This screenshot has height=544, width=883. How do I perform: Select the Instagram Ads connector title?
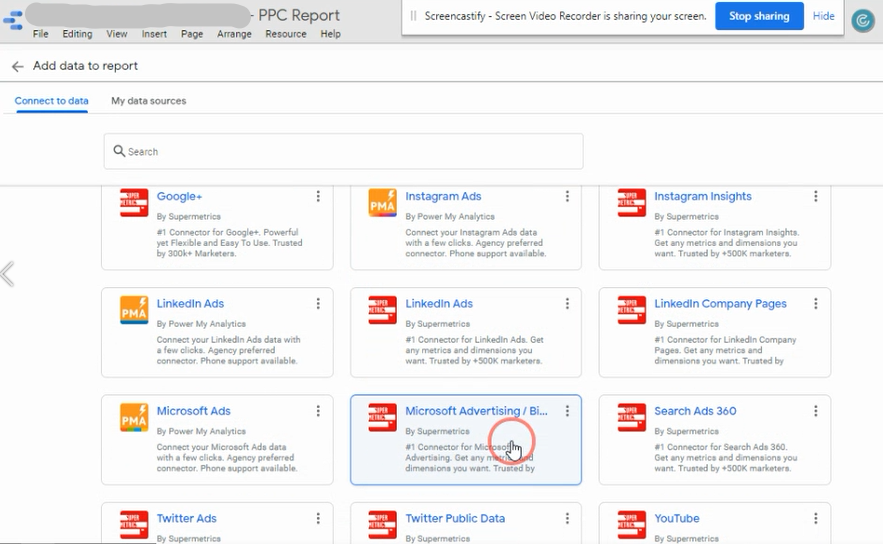[443, 196]
